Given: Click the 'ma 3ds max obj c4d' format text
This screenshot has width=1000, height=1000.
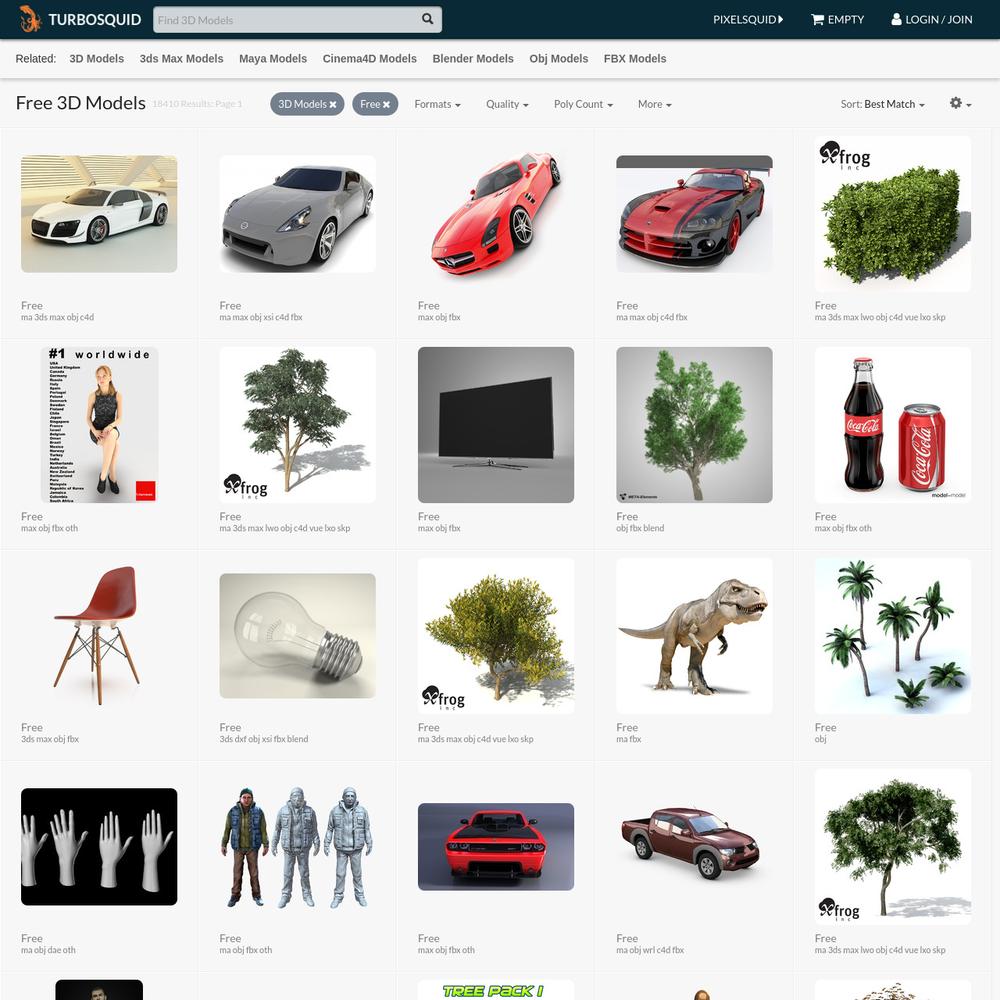Looking at the screenshot, I should 57,317.
